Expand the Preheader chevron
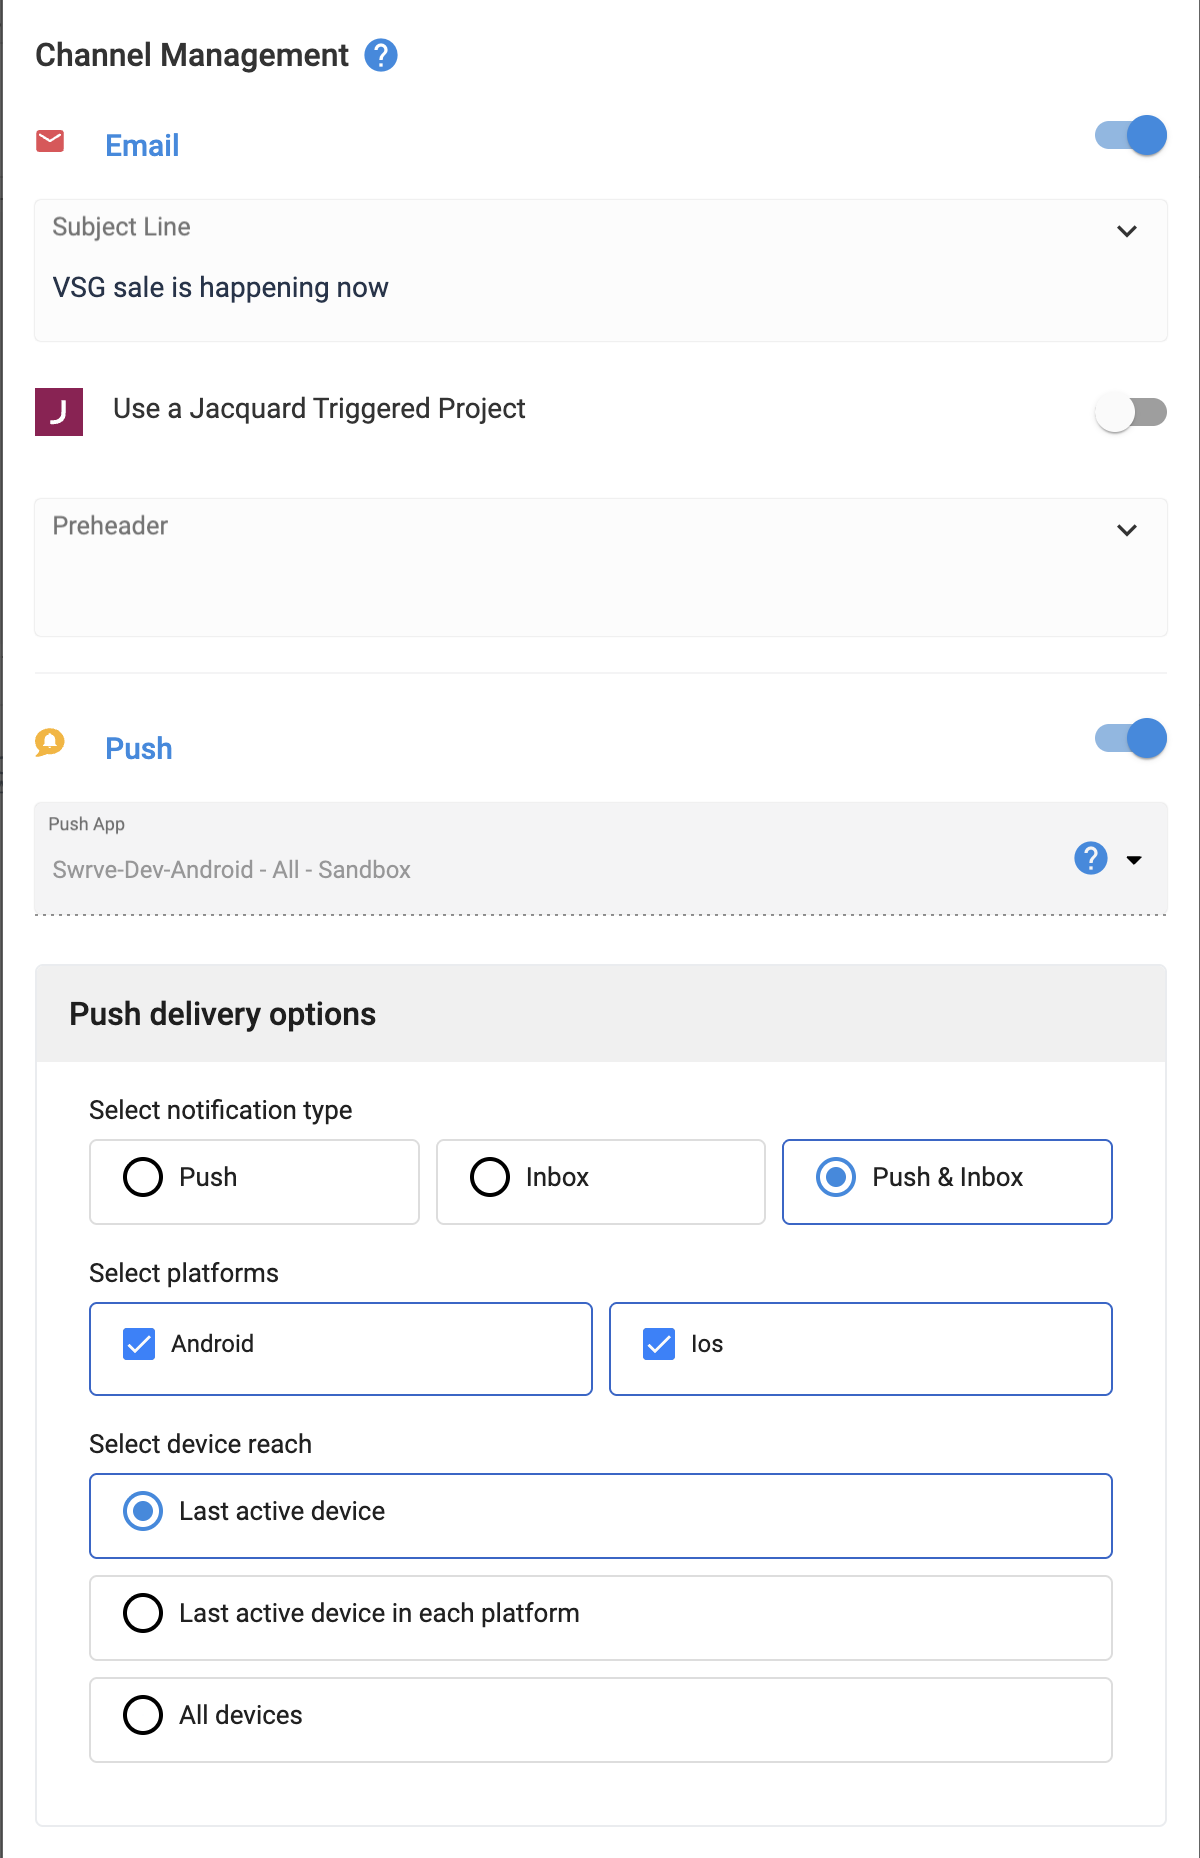 click(1127, 530)
